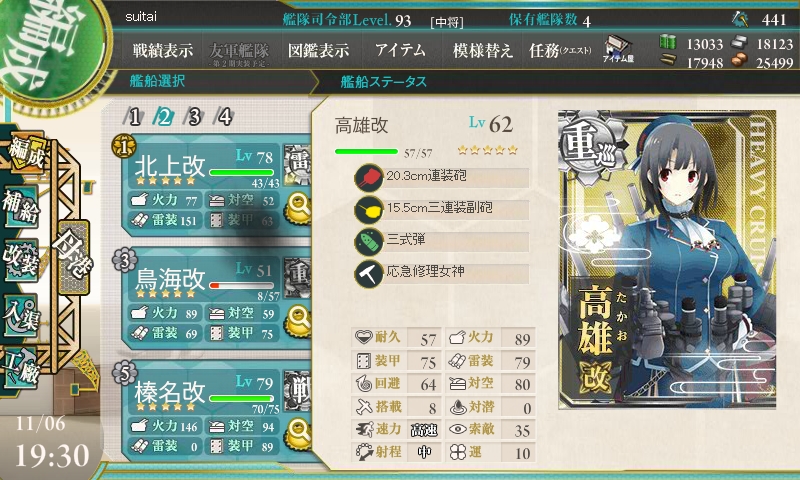The width and height of the screenshot is (800, 480).
Task: Click the magnifier icon on 北上改 card
Action: tap(299, 208)
